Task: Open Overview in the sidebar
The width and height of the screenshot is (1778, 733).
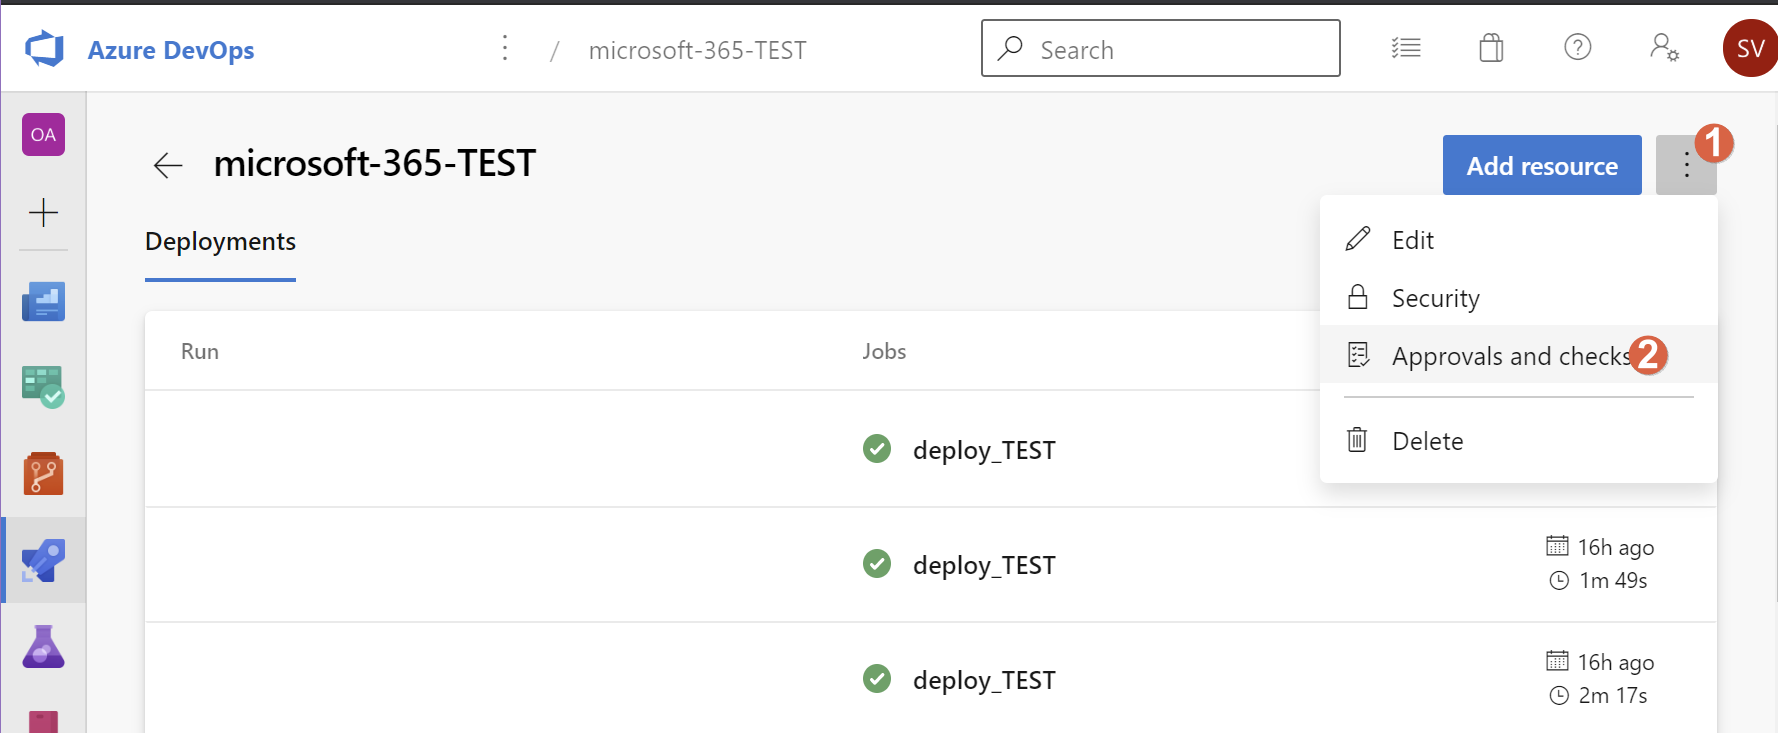Action: 43,301
